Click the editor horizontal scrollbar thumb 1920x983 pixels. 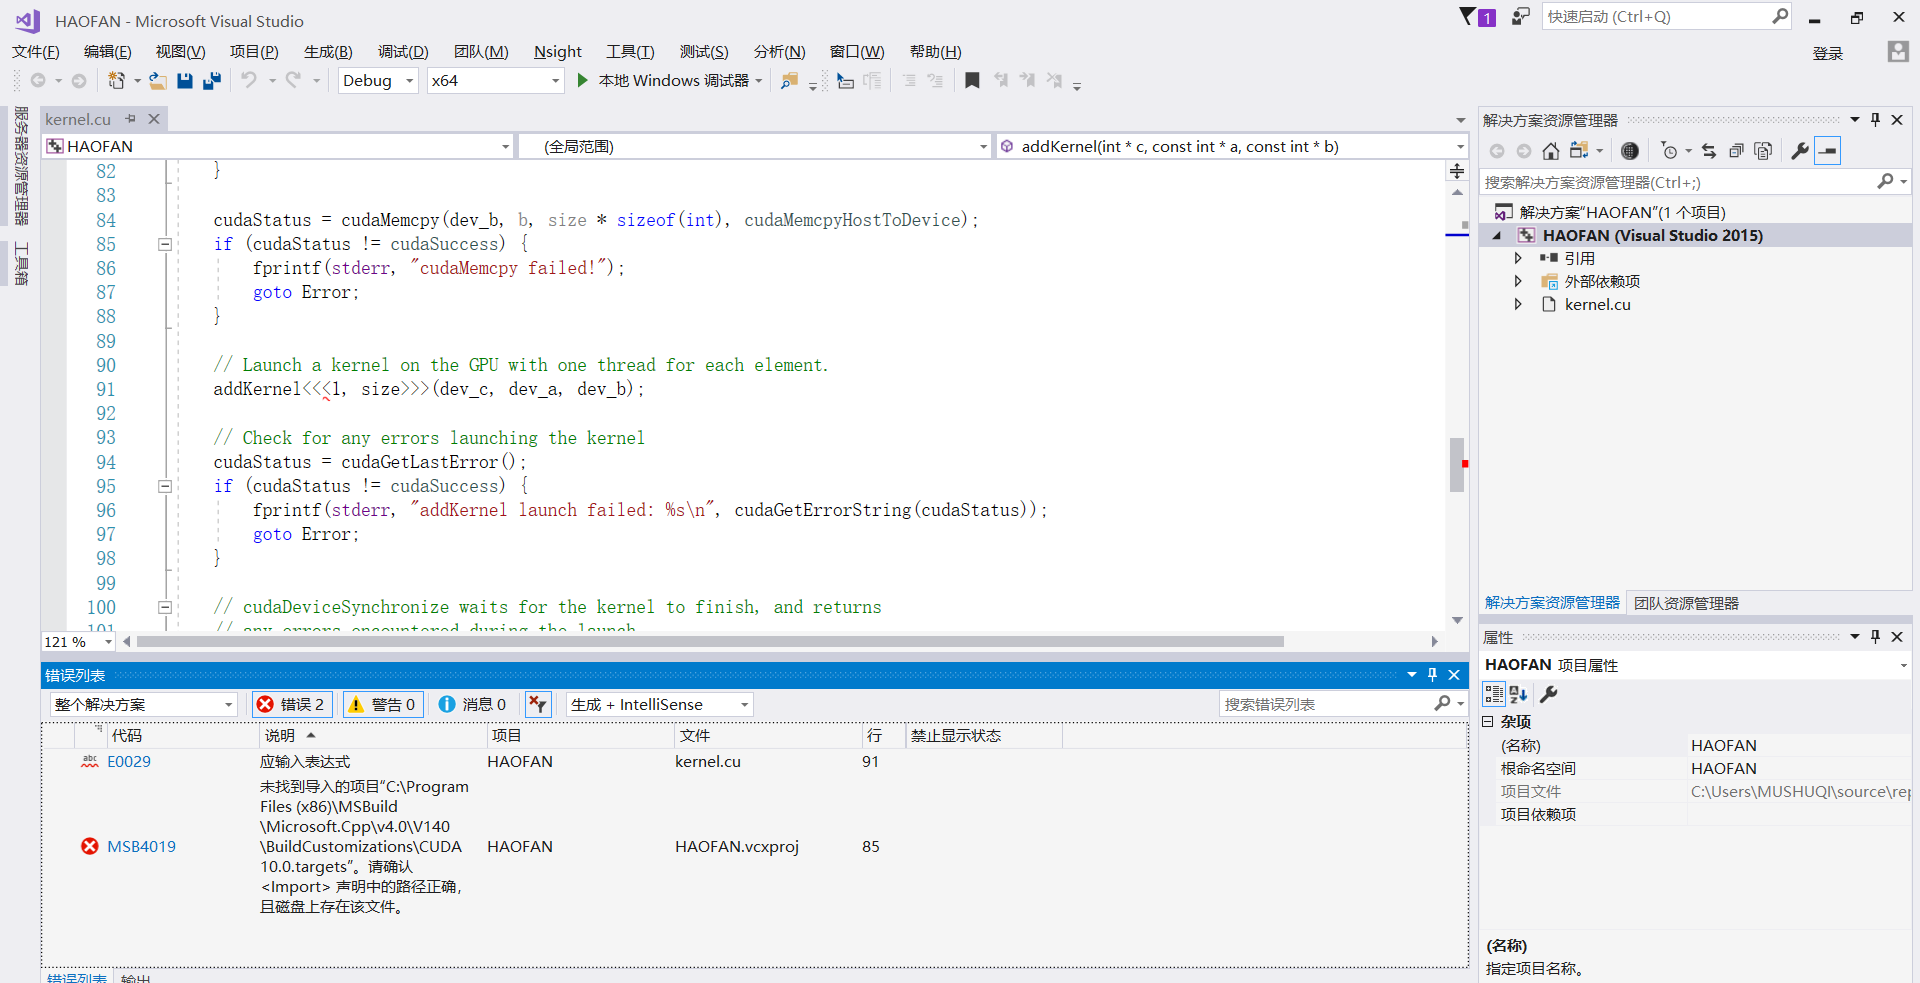point(710,642)
